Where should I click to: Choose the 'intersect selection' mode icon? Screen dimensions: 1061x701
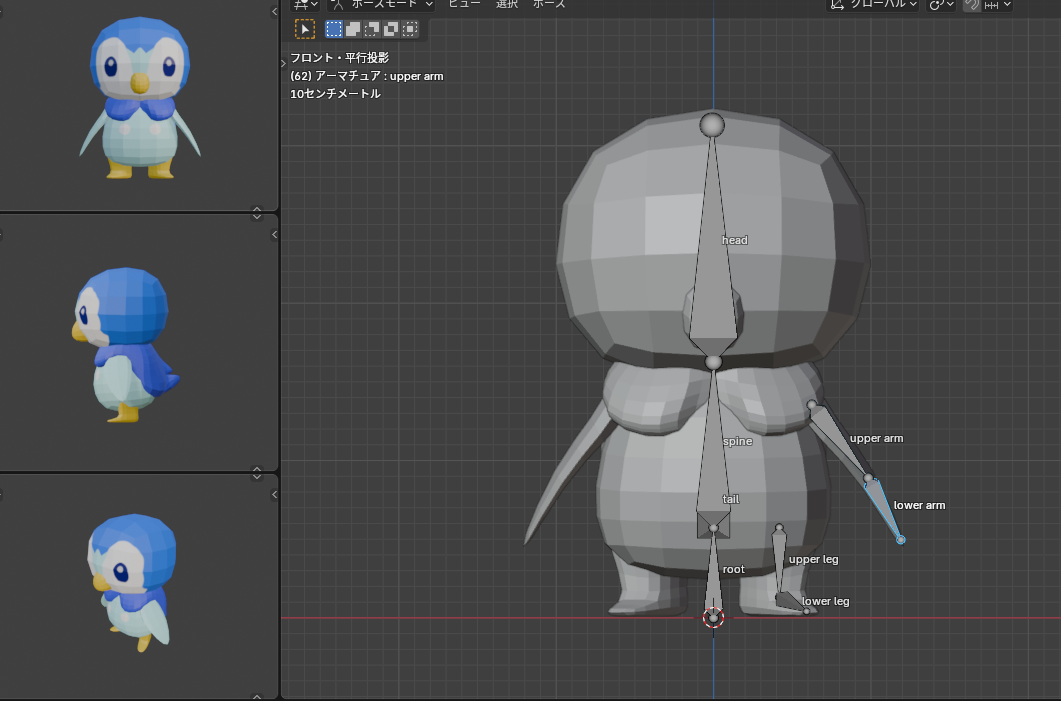(x=410, y=29)
